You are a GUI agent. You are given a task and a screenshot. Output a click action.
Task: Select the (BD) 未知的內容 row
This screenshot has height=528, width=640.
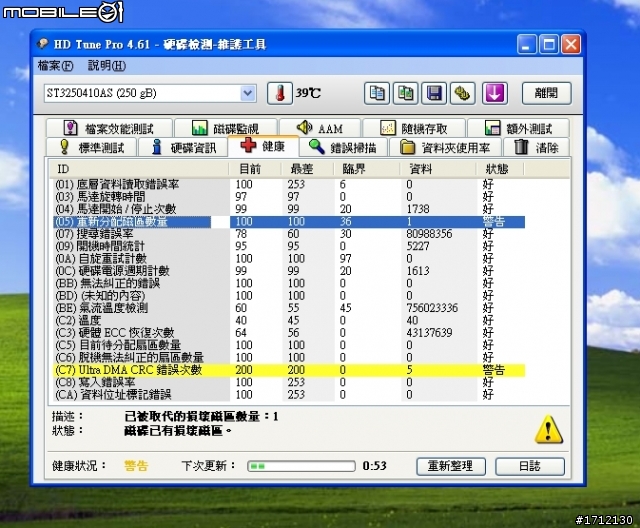[289, 295]
